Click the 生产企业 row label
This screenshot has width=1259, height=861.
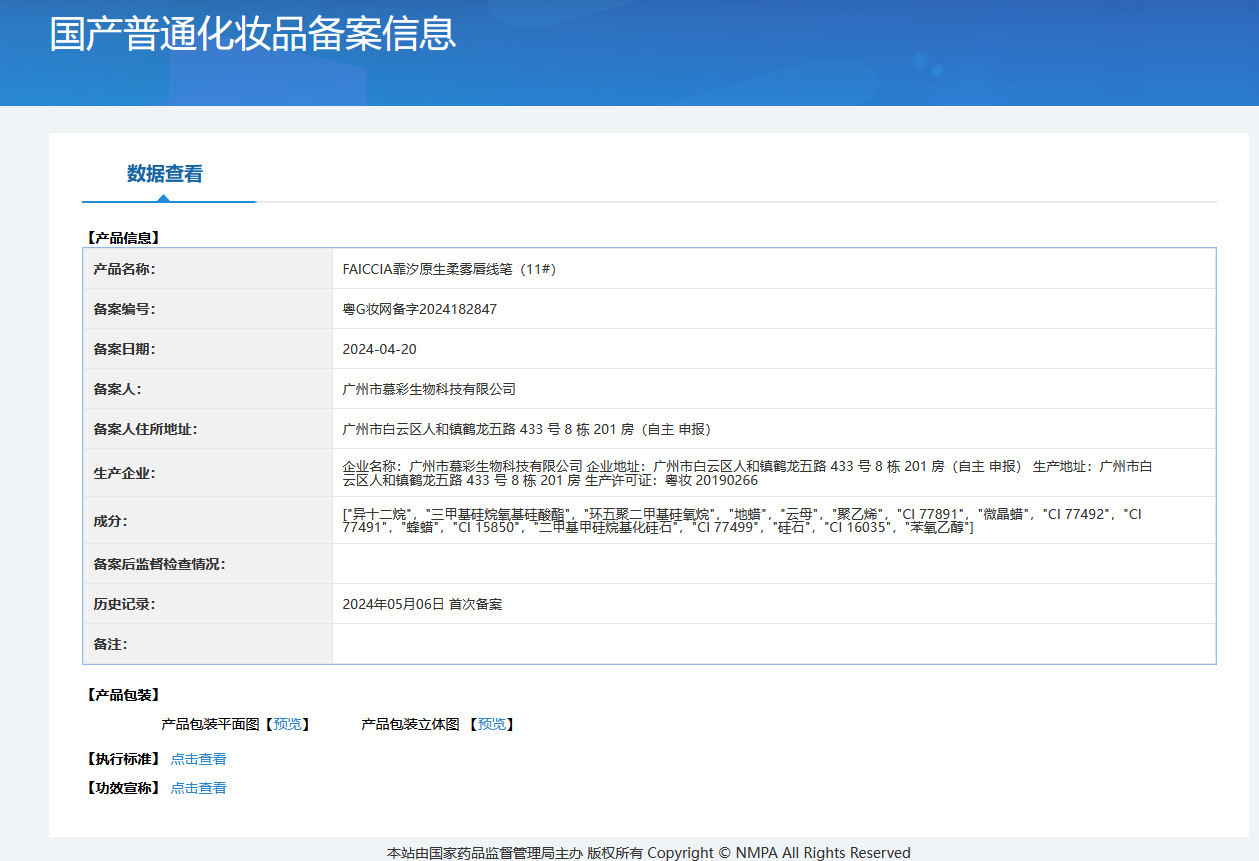point(124,473)
